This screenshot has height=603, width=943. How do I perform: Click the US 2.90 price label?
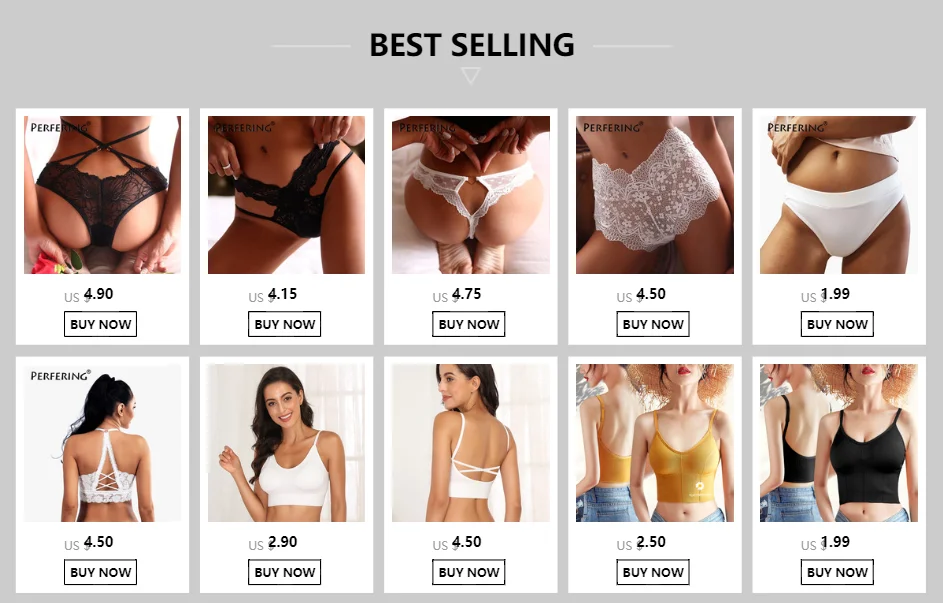(272, 543)
